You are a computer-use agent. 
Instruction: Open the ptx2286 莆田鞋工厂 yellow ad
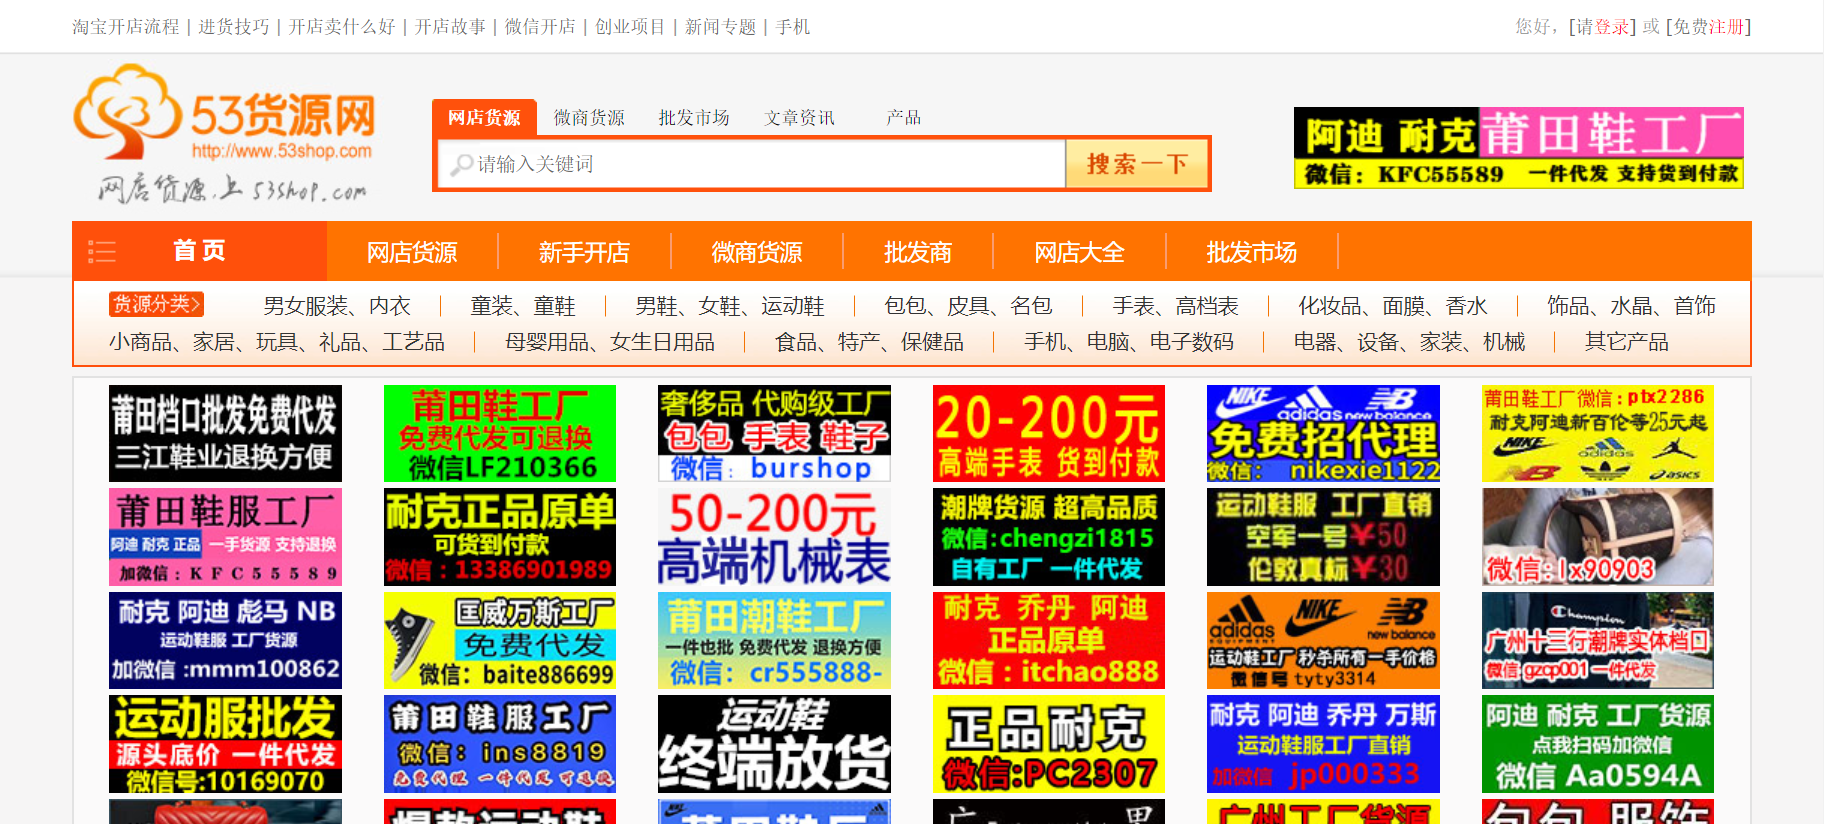point(1598,433)
